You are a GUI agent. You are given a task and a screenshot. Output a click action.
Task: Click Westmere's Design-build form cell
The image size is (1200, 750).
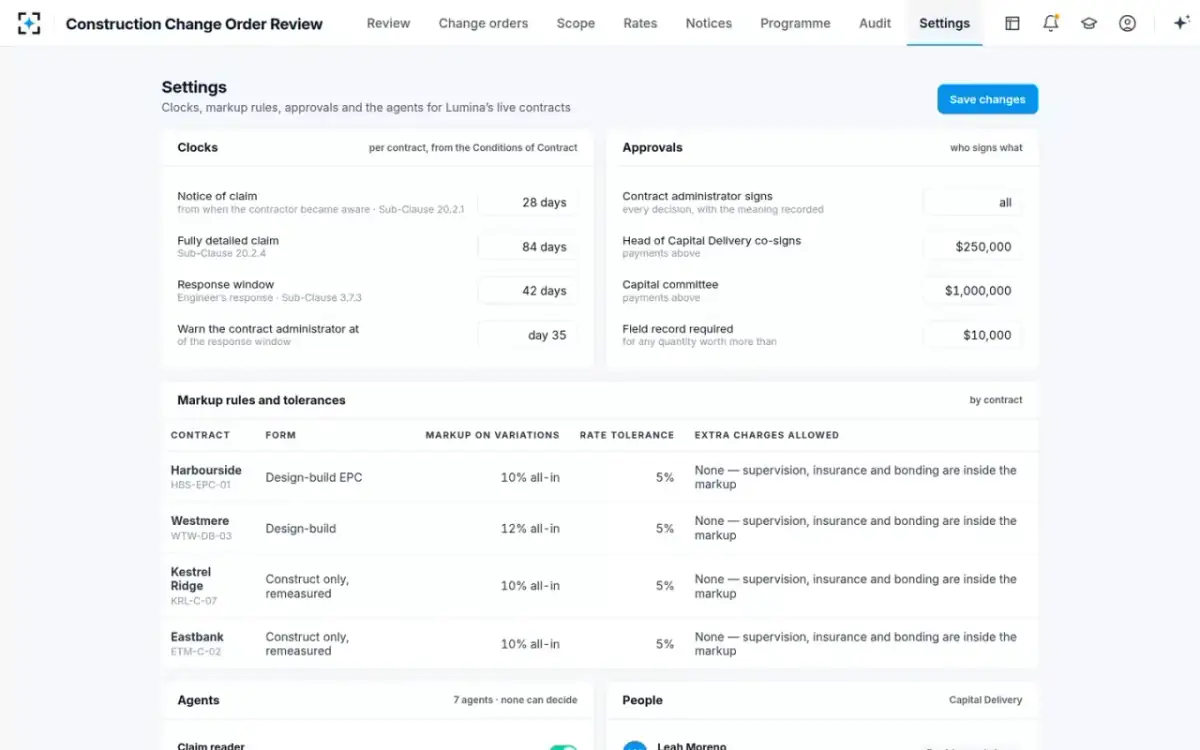click(x=301, y=528)
